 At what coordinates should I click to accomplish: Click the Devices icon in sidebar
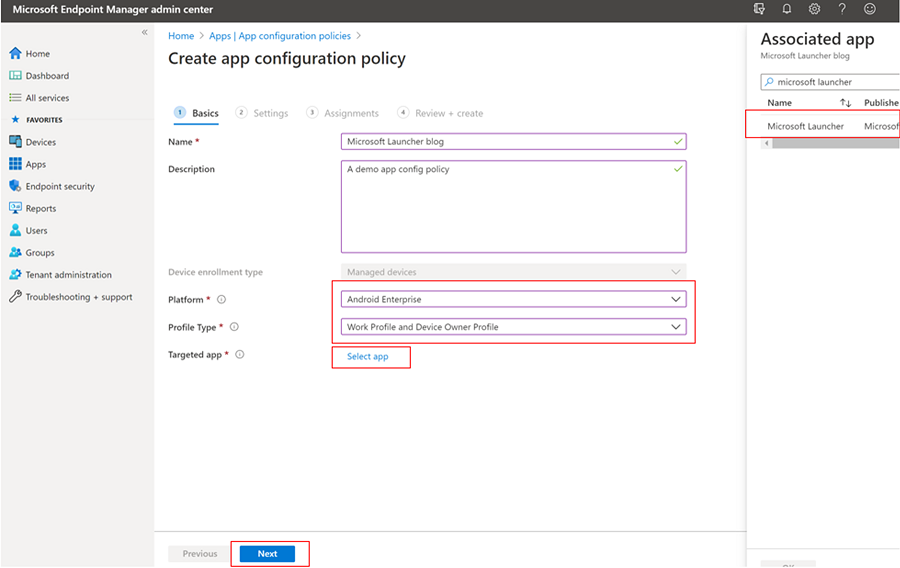click(15, 142)
